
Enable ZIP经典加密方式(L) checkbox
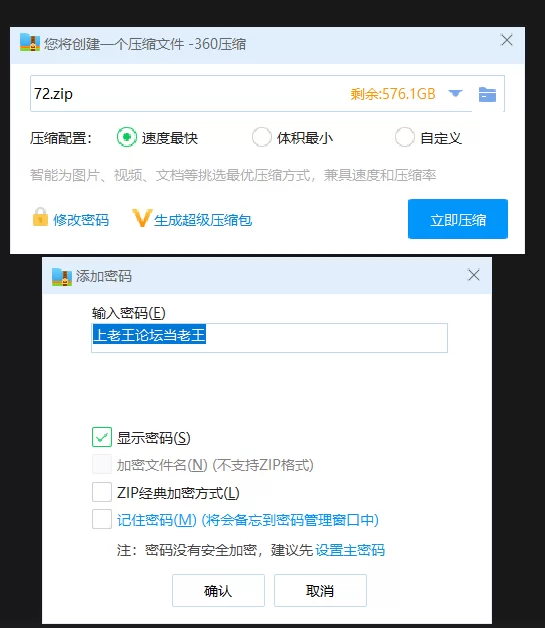click(x=102, y=492)
